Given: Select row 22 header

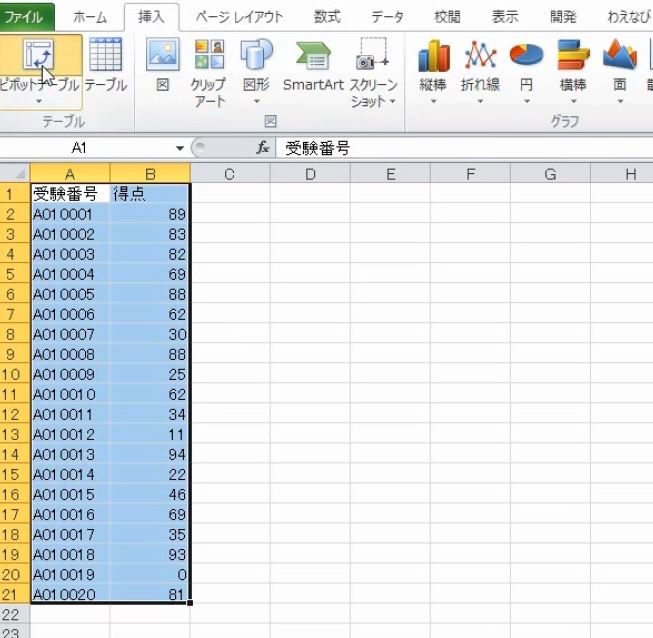Looking at the screenshot, I should tap(15, 614).
